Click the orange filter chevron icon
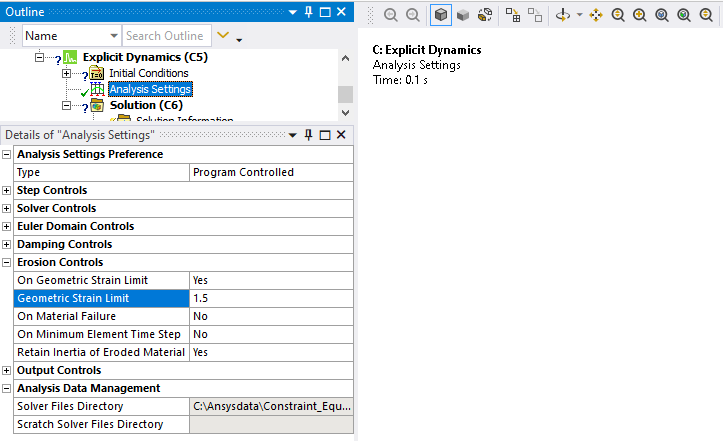The width and height of the screenshot is (723, 441). (223, 35)
